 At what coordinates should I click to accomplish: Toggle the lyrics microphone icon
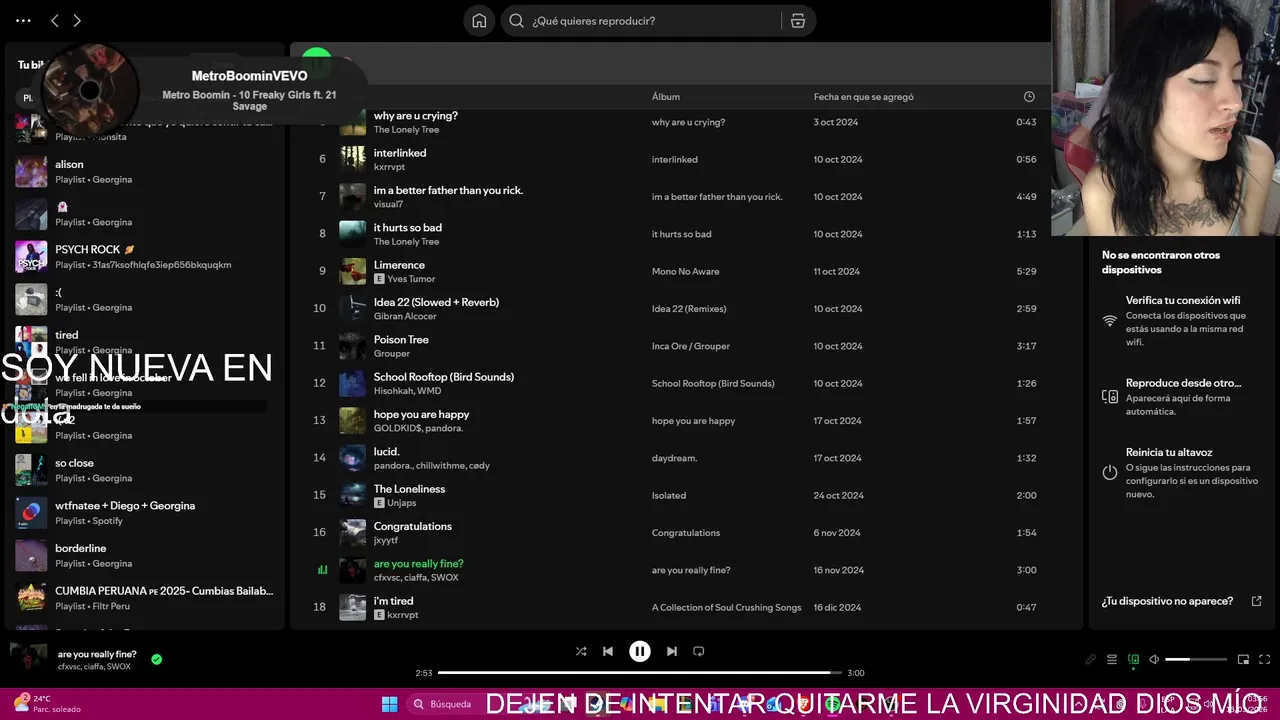click(1091, 659)
